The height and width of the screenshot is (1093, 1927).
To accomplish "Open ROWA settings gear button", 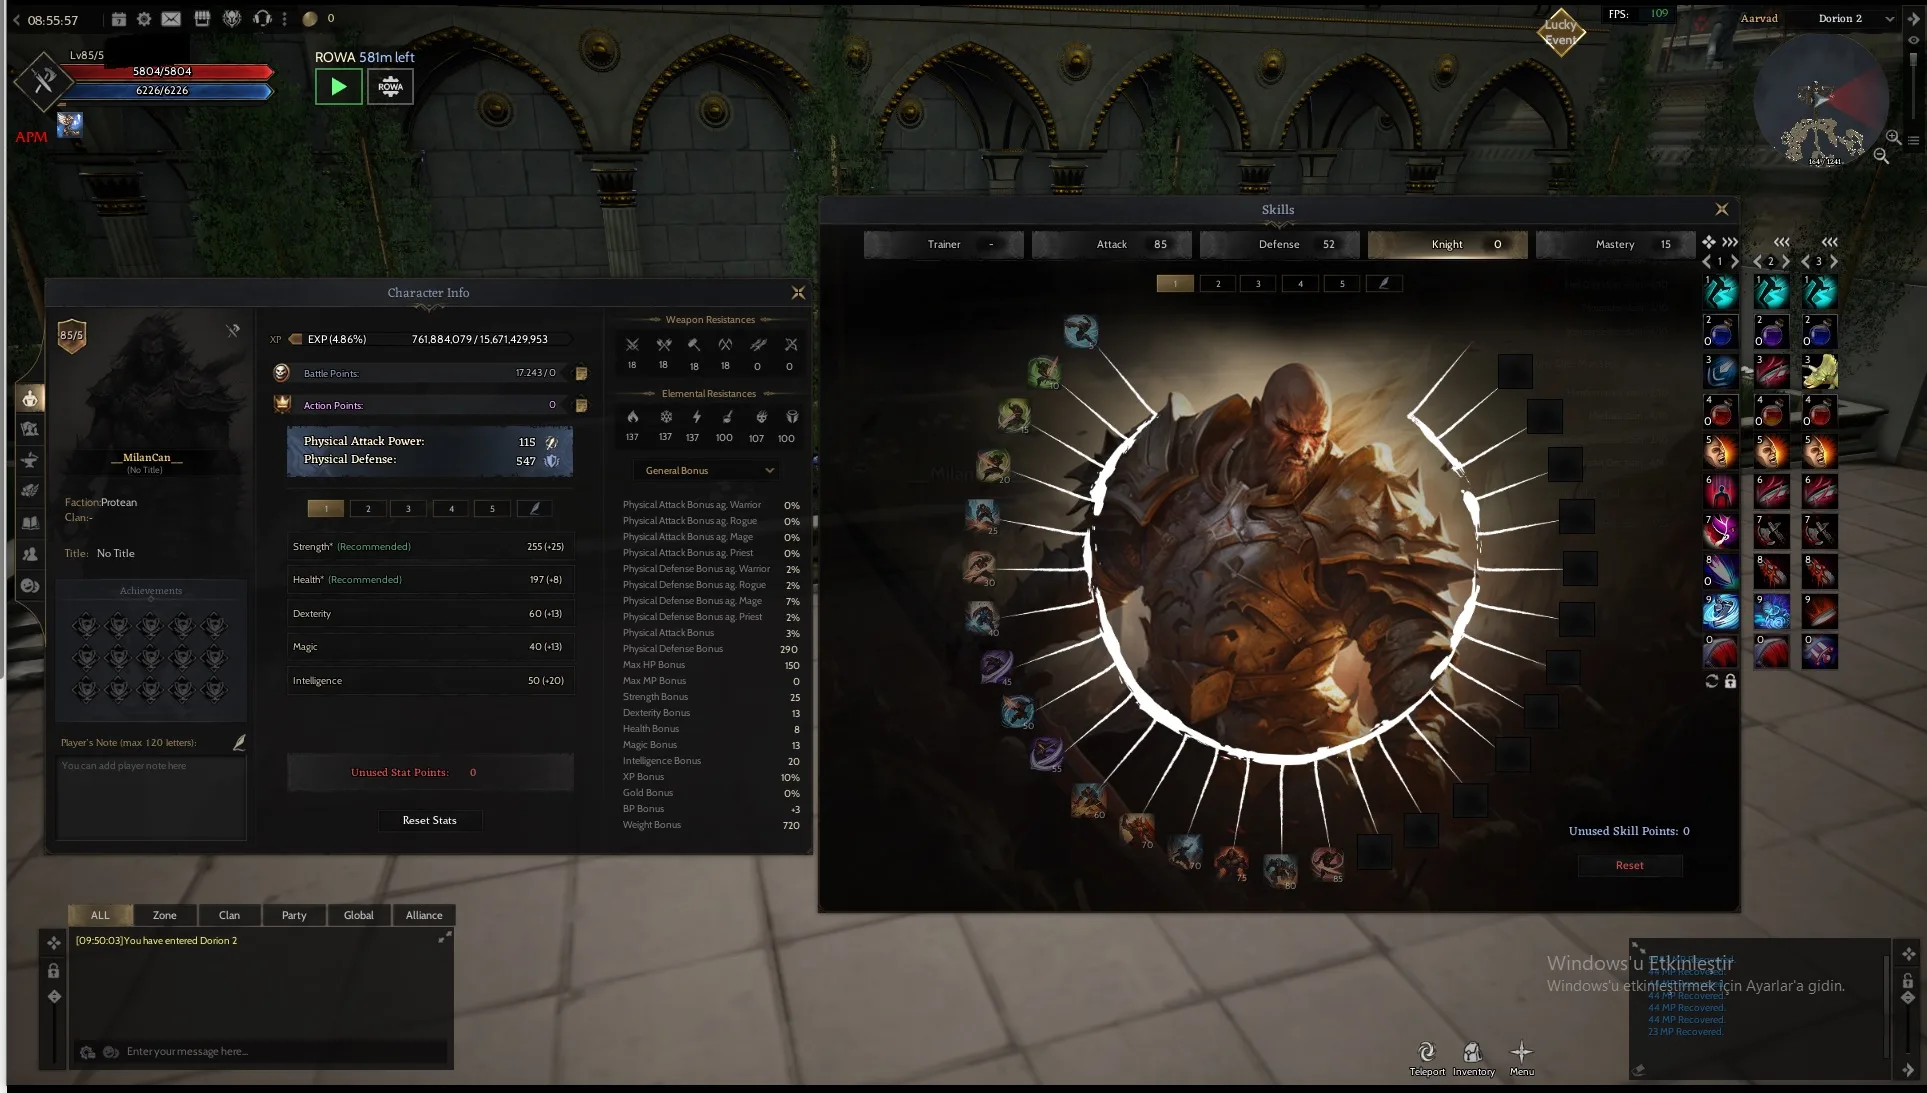I will click(390, 87).
